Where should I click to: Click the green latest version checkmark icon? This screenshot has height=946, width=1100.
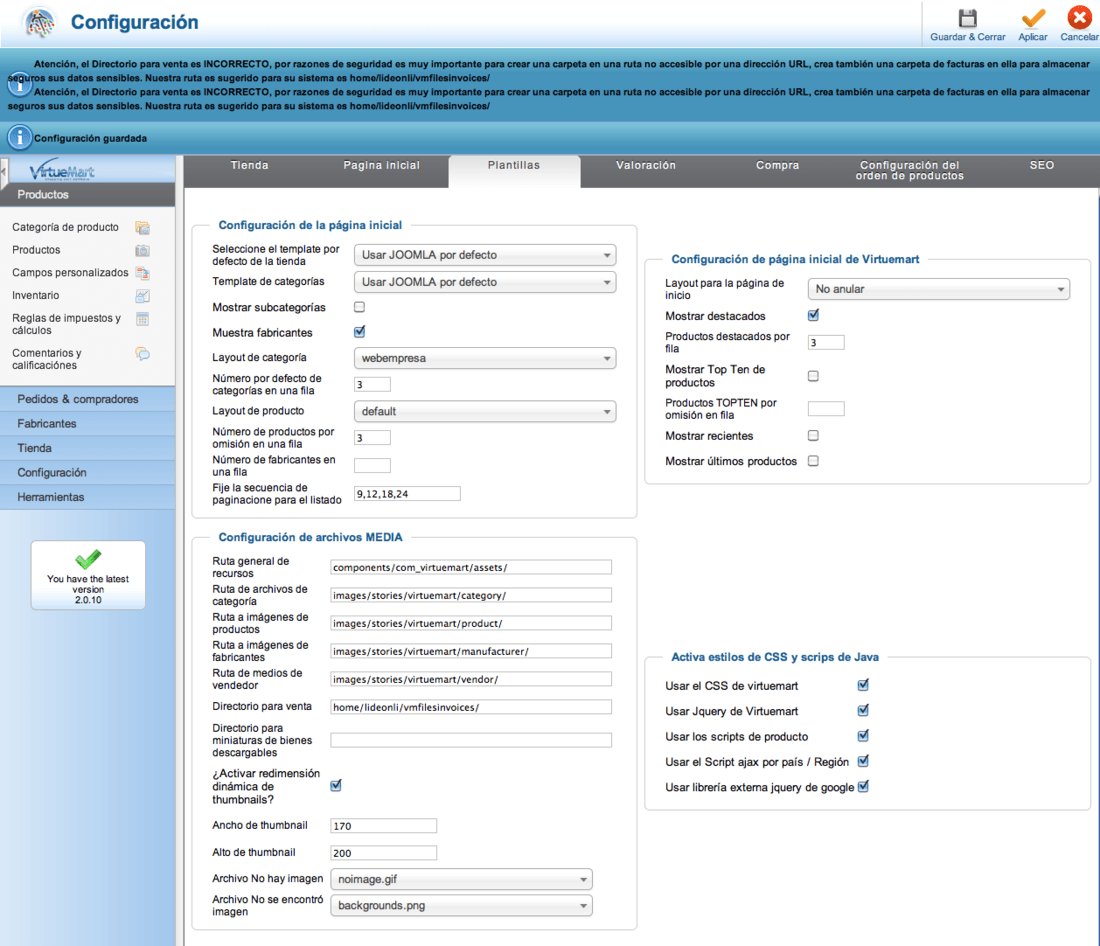(88, 559)
